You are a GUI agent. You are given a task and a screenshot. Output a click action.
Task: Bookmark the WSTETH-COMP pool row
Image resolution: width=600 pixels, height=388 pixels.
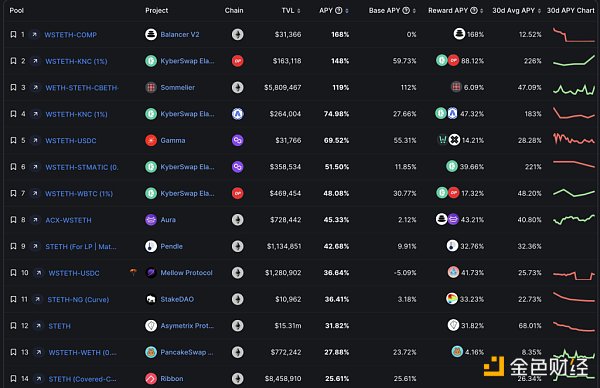click(13, 34)
